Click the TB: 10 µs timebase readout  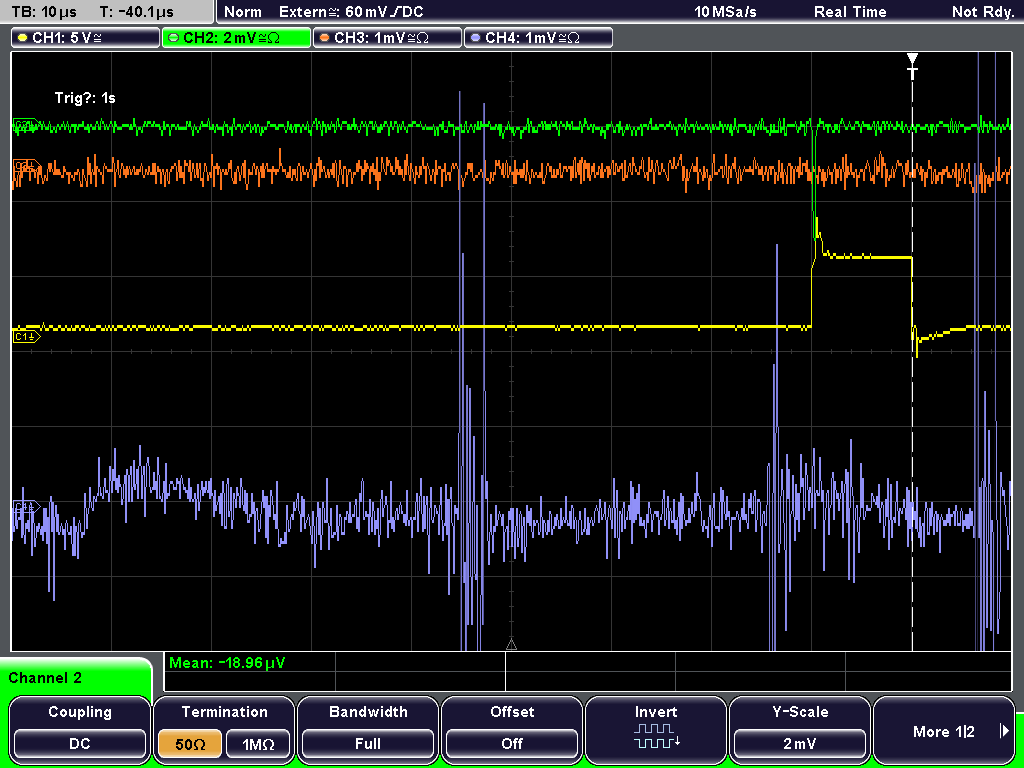coord(44,12)
